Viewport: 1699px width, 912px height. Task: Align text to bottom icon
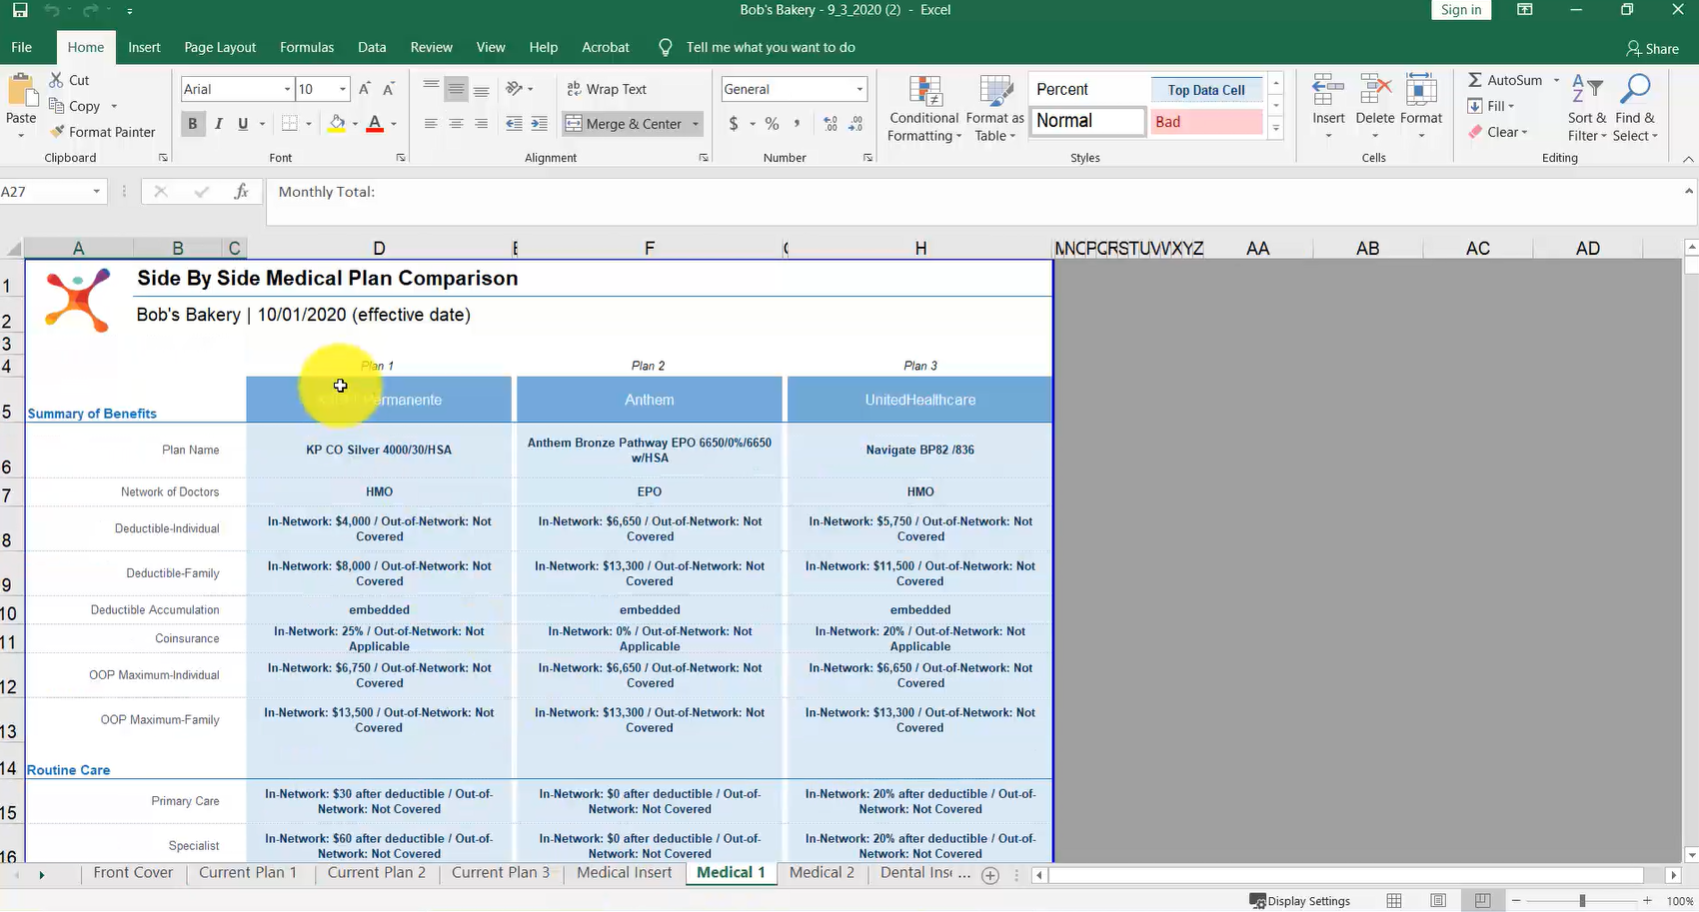(x=481, y=89)
